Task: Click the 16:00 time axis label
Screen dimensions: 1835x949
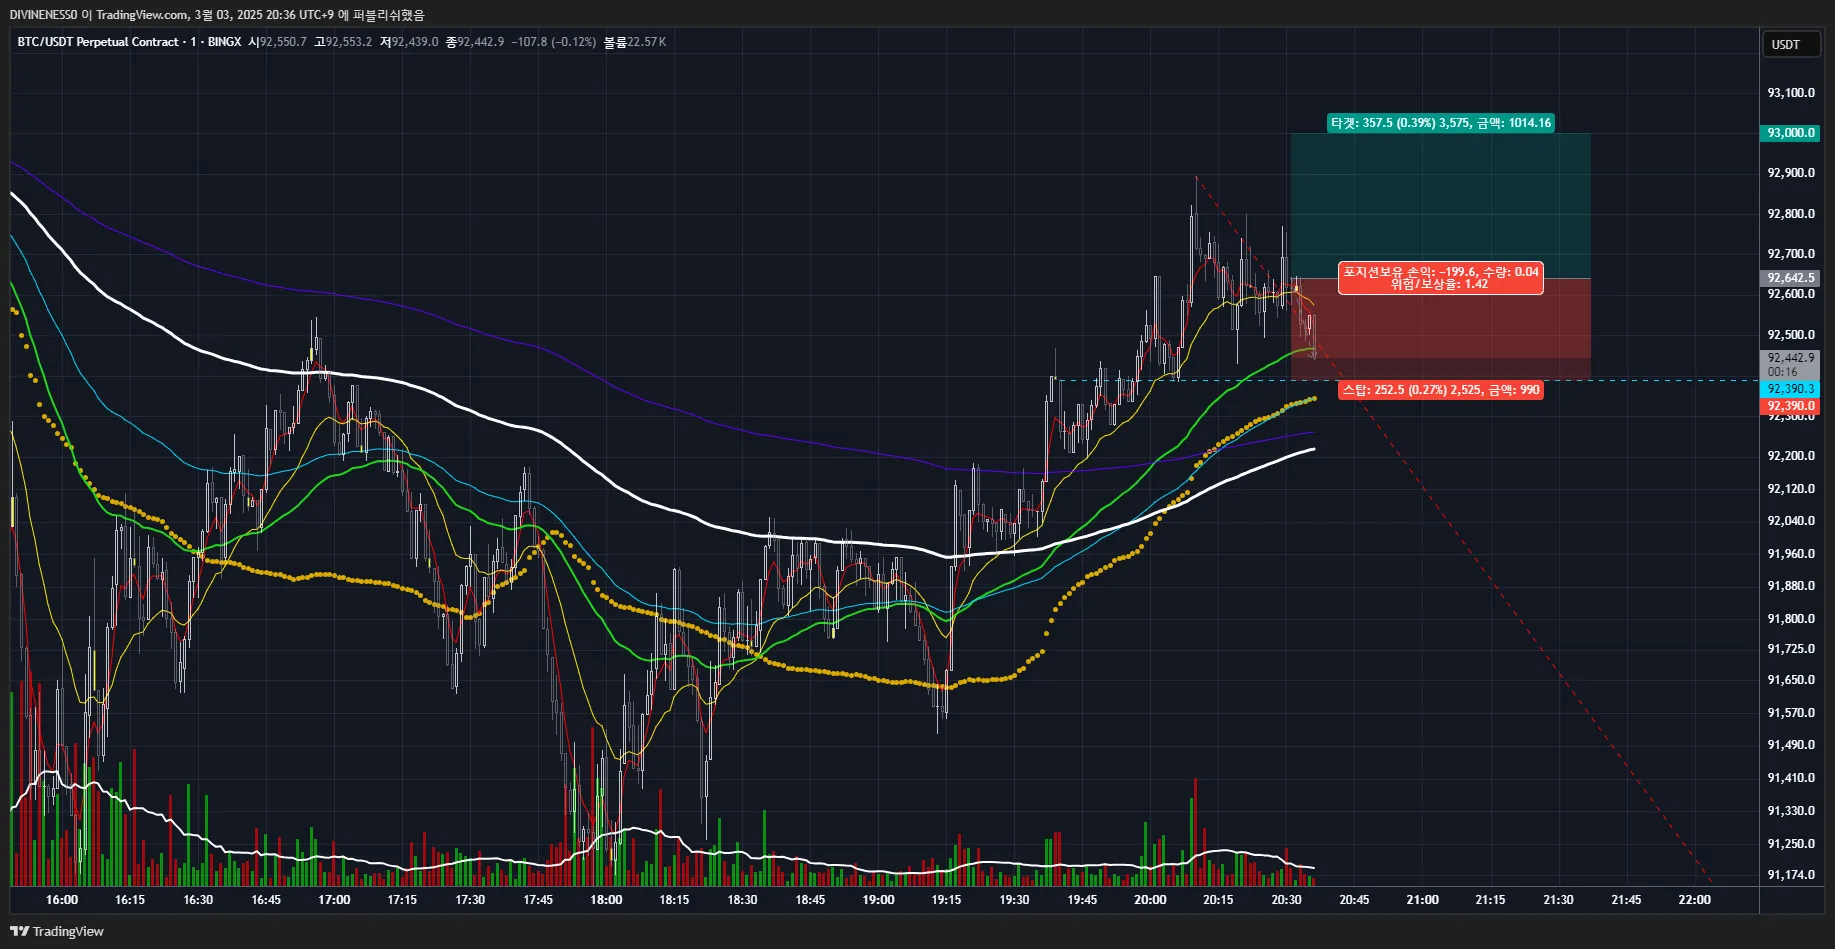Action: pos(62,900)
